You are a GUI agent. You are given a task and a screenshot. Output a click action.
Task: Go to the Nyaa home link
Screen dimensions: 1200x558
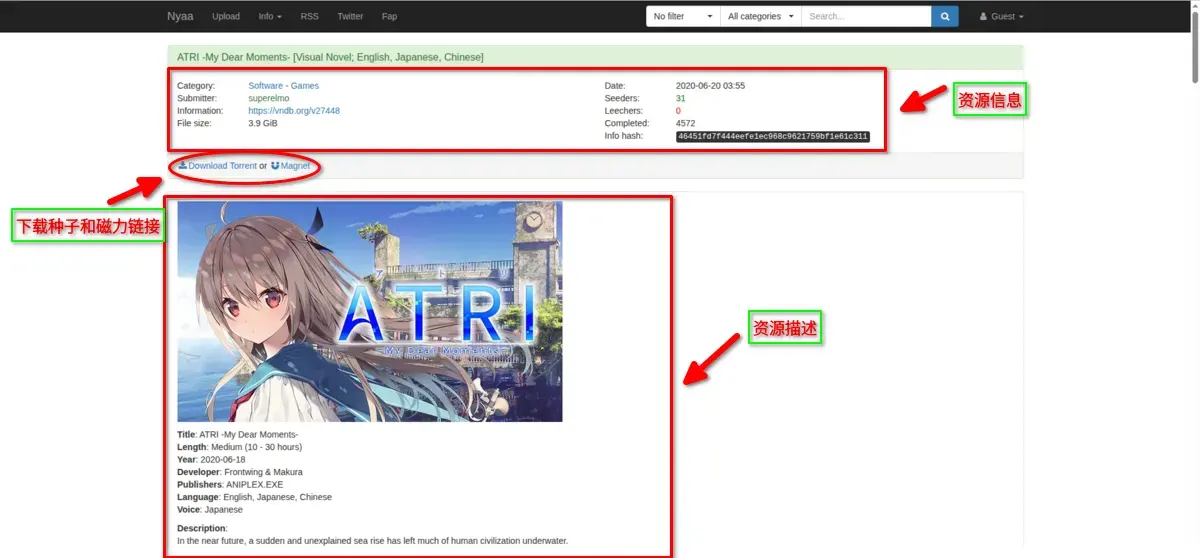click(180, 16)
